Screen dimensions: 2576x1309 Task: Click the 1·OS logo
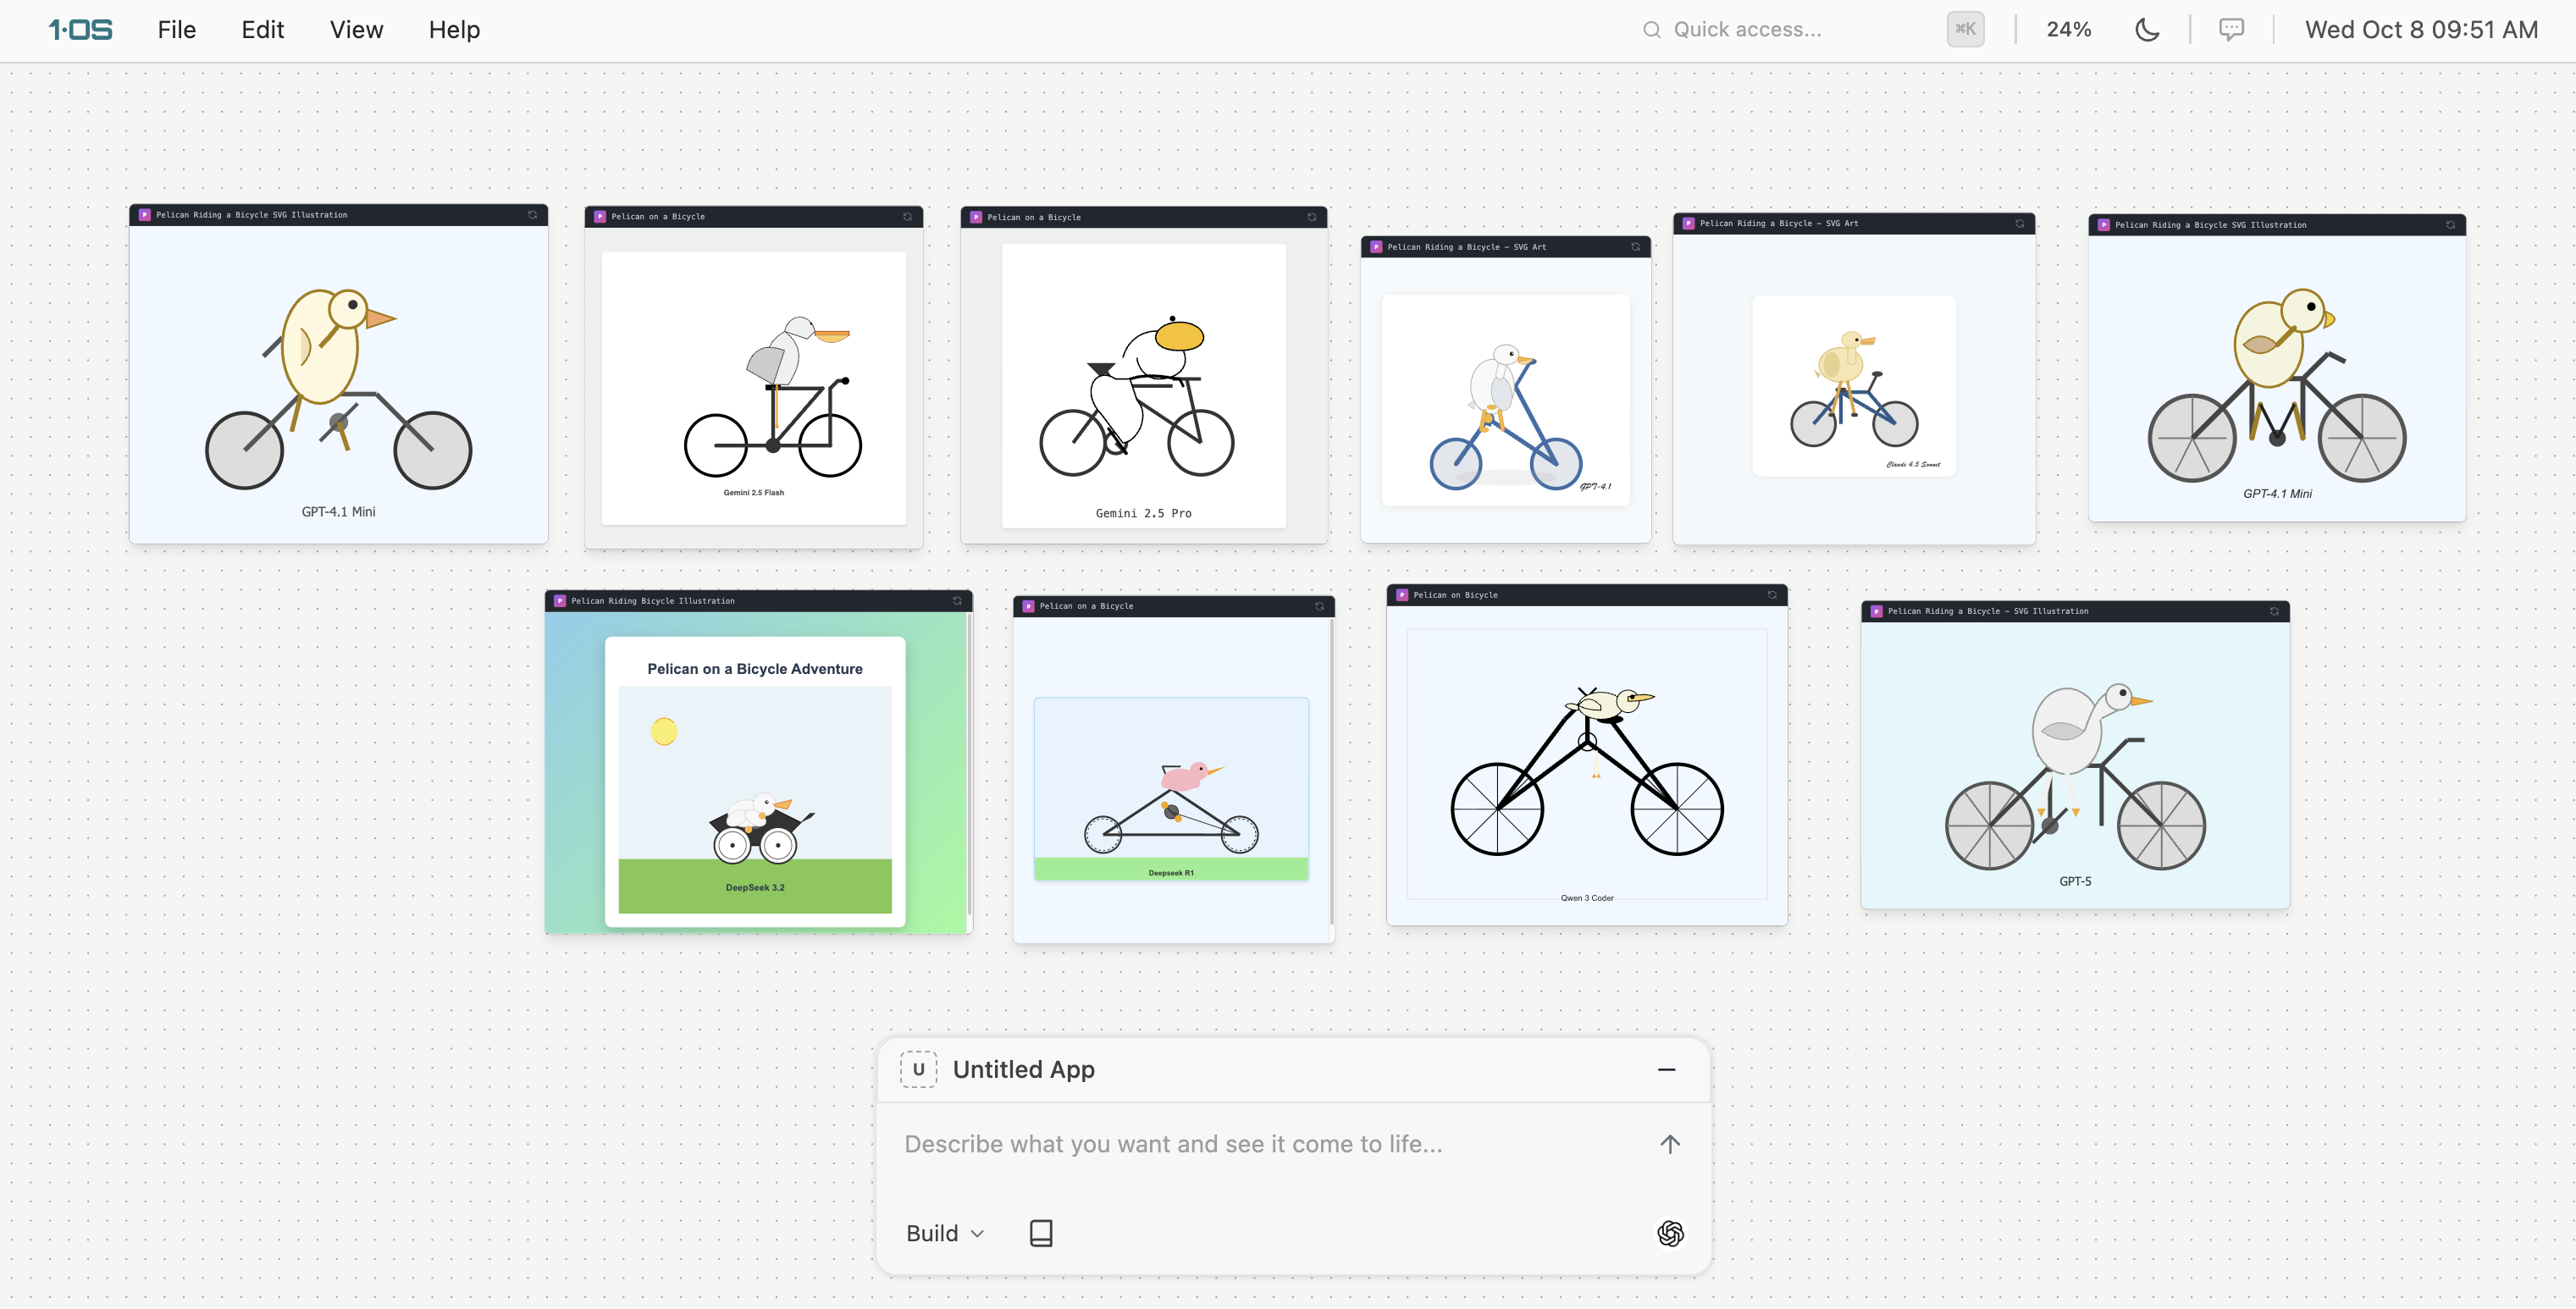80,29
